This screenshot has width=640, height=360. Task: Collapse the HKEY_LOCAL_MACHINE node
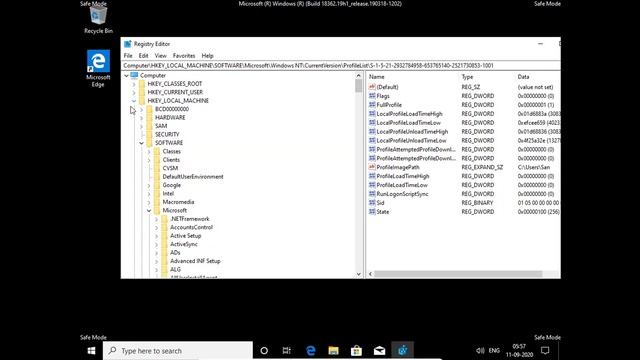(x=134, y=101)
